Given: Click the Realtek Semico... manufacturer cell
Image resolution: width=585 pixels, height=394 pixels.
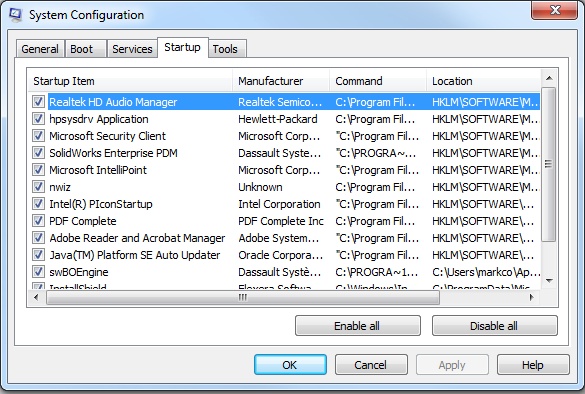Looking at the screenshot, I should pyautogui.click(x=280, y=102).
